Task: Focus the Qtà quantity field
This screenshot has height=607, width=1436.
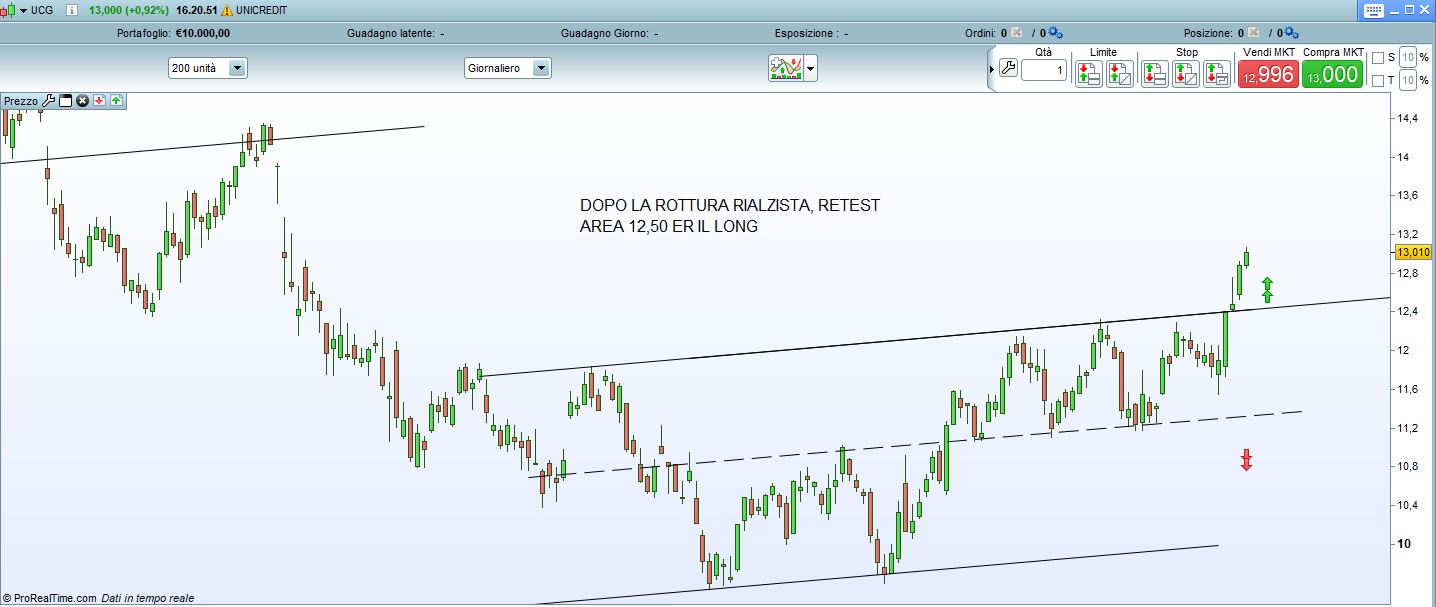Action: click(1044, 71)
